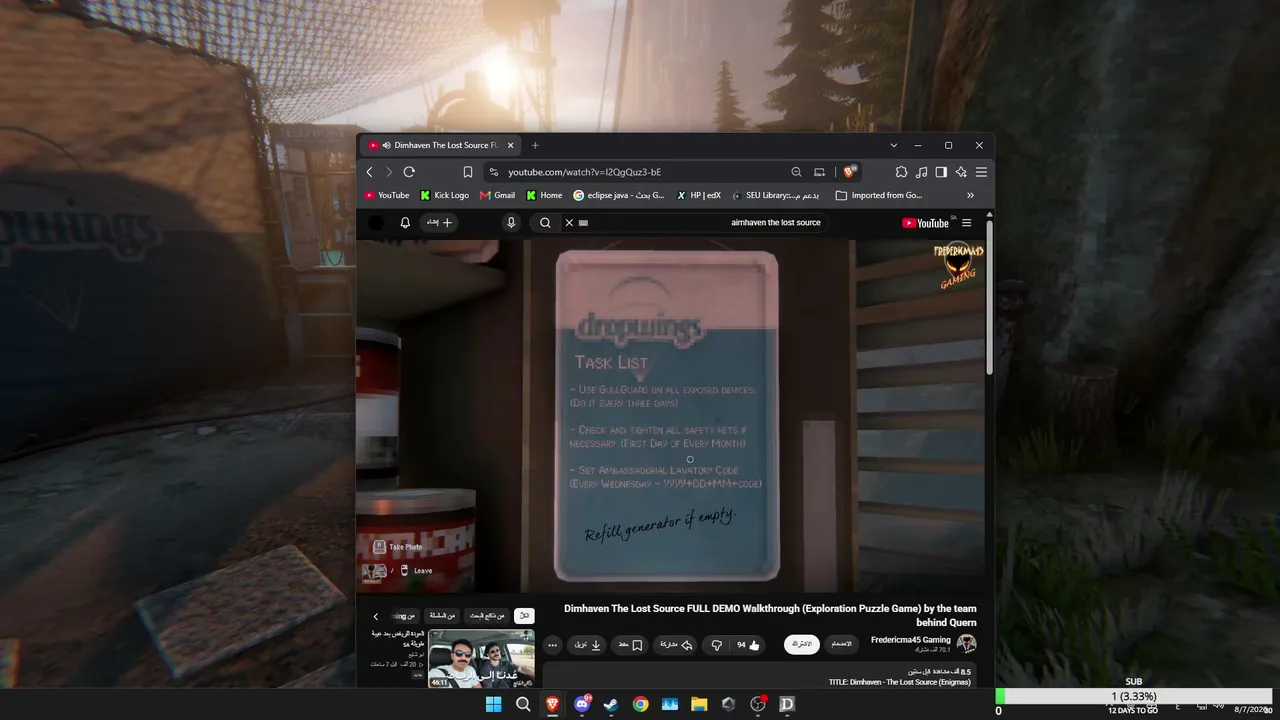Open the browser extensions puzzle icon
This screenshot has width=1280, height=720.
[901, 172]
